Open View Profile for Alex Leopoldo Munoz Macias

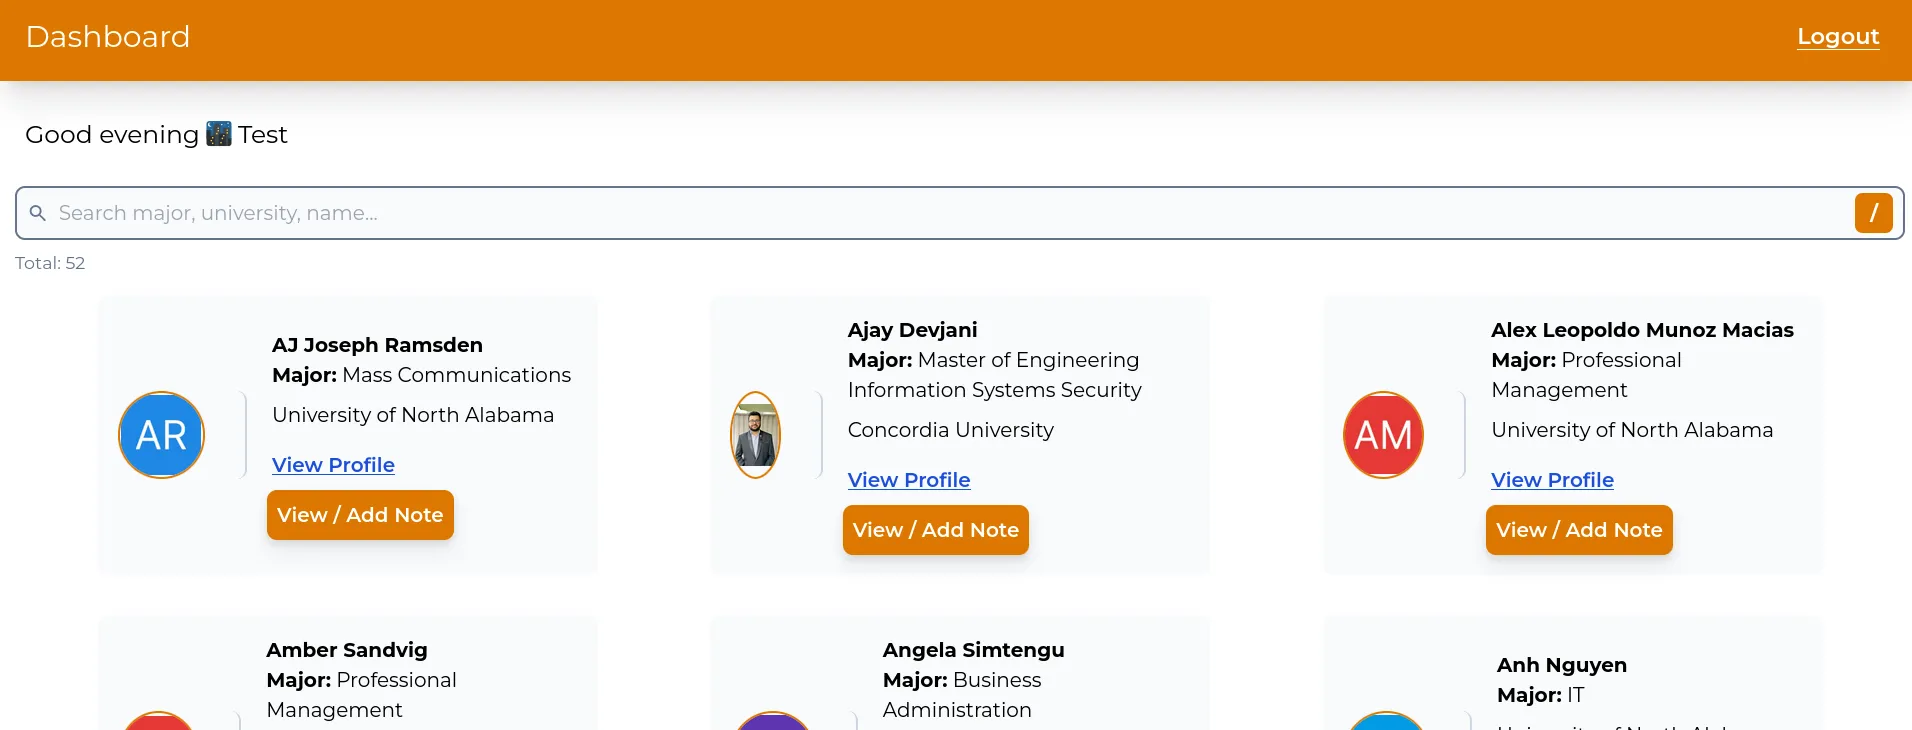point(1552,480)
